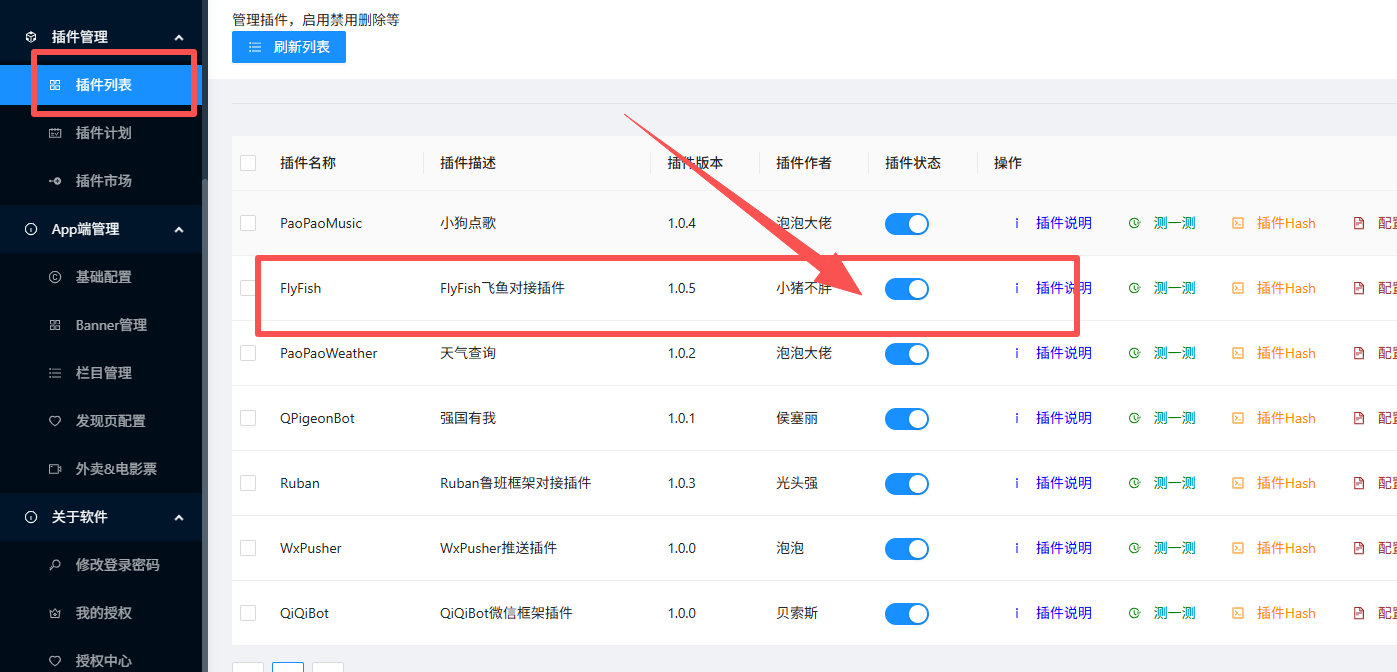Collapse the App端管理 menu group
Viewport: 1397px width, 672px height.
pyautogui.click(x=179, y=229)
